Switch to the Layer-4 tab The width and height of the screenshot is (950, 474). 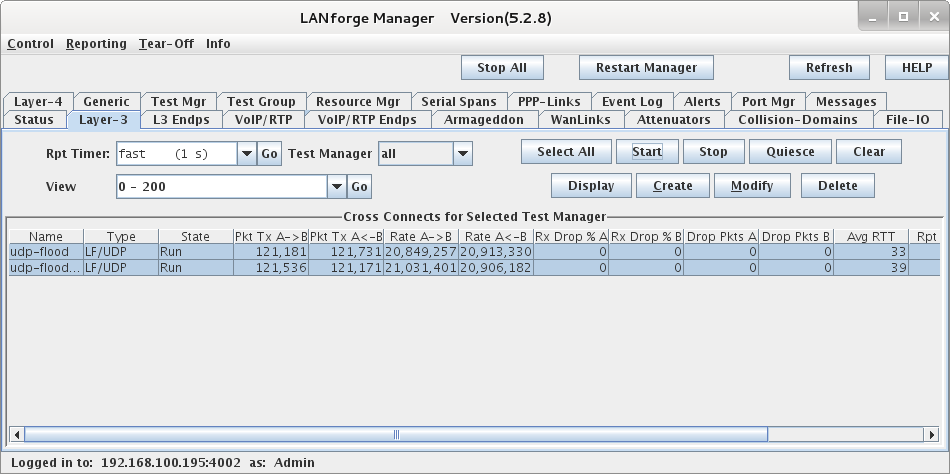click(38, 101)
